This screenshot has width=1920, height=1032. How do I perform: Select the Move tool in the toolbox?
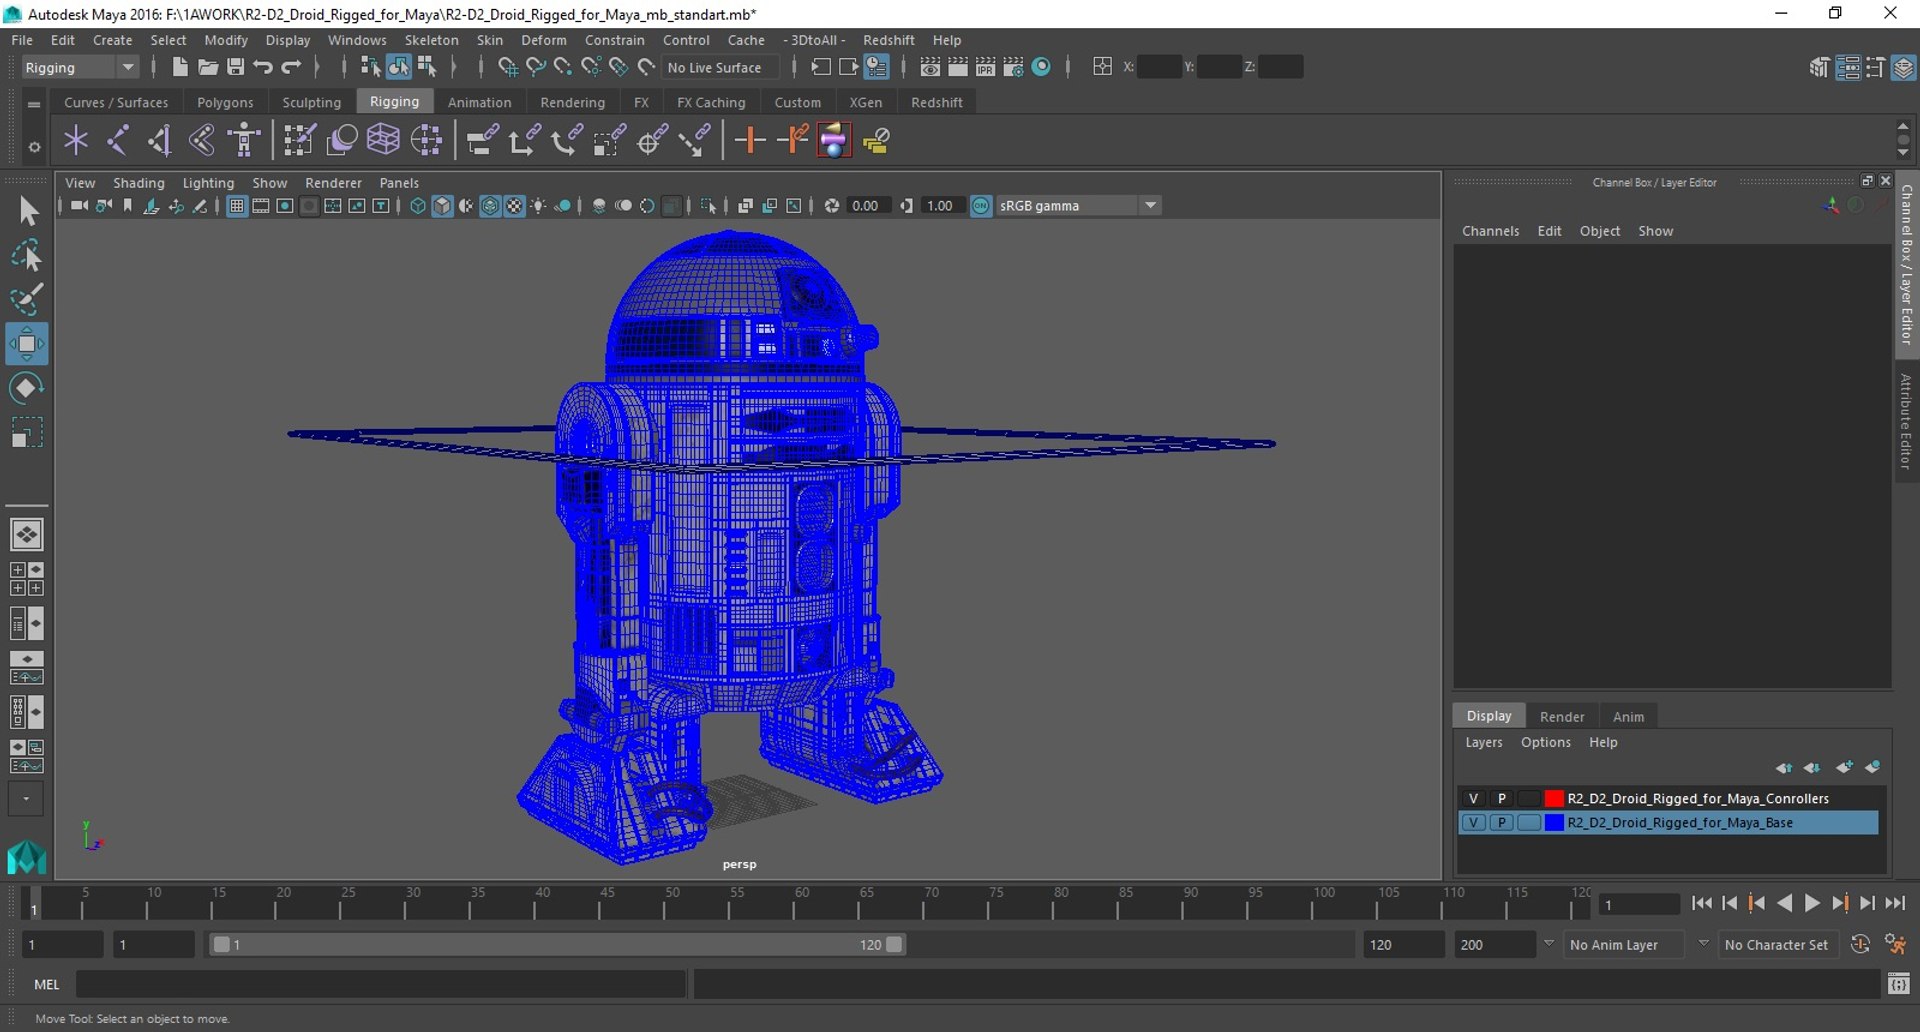click(27, 344)
